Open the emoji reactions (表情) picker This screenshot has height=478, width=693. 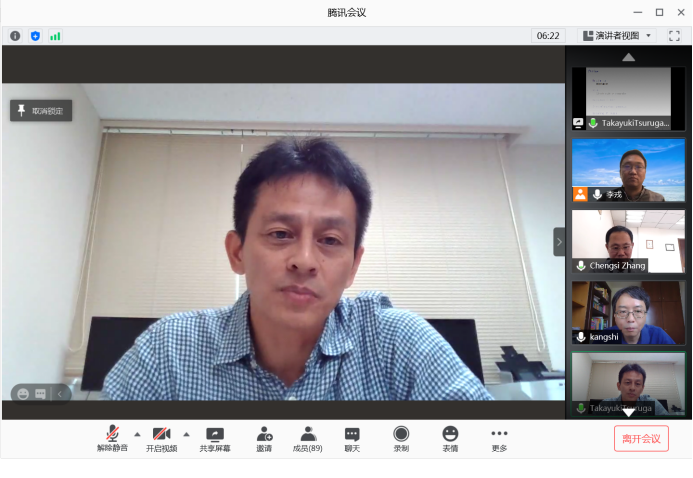(450, 438)
